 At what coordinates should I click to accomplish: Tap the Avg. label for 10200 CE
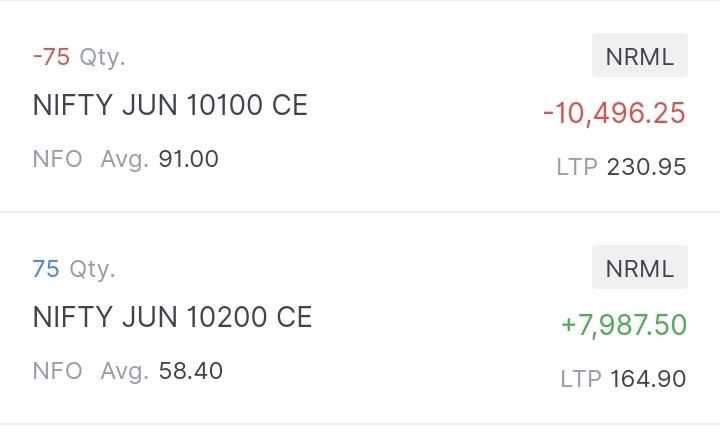click(125, 371)
